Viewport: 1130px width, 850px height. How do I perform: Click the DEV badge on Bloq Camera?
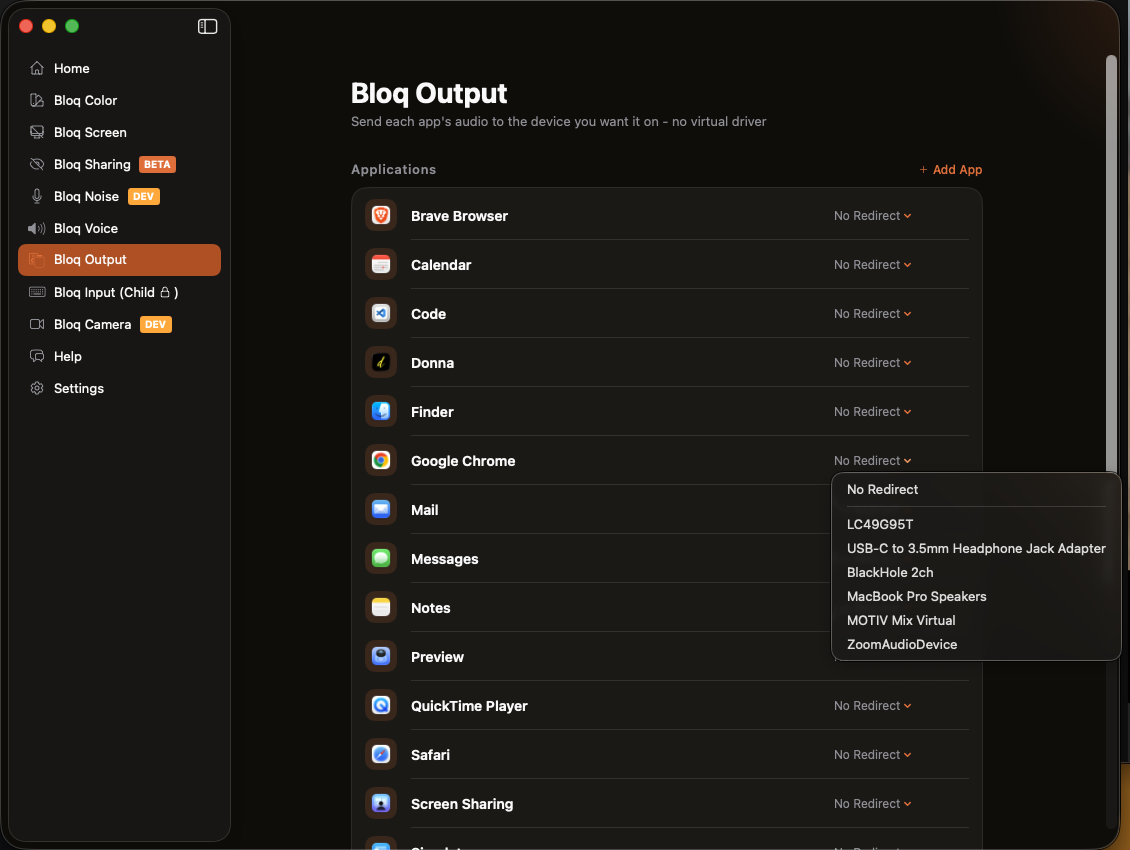pyautogui.click(x=156, y=324)
